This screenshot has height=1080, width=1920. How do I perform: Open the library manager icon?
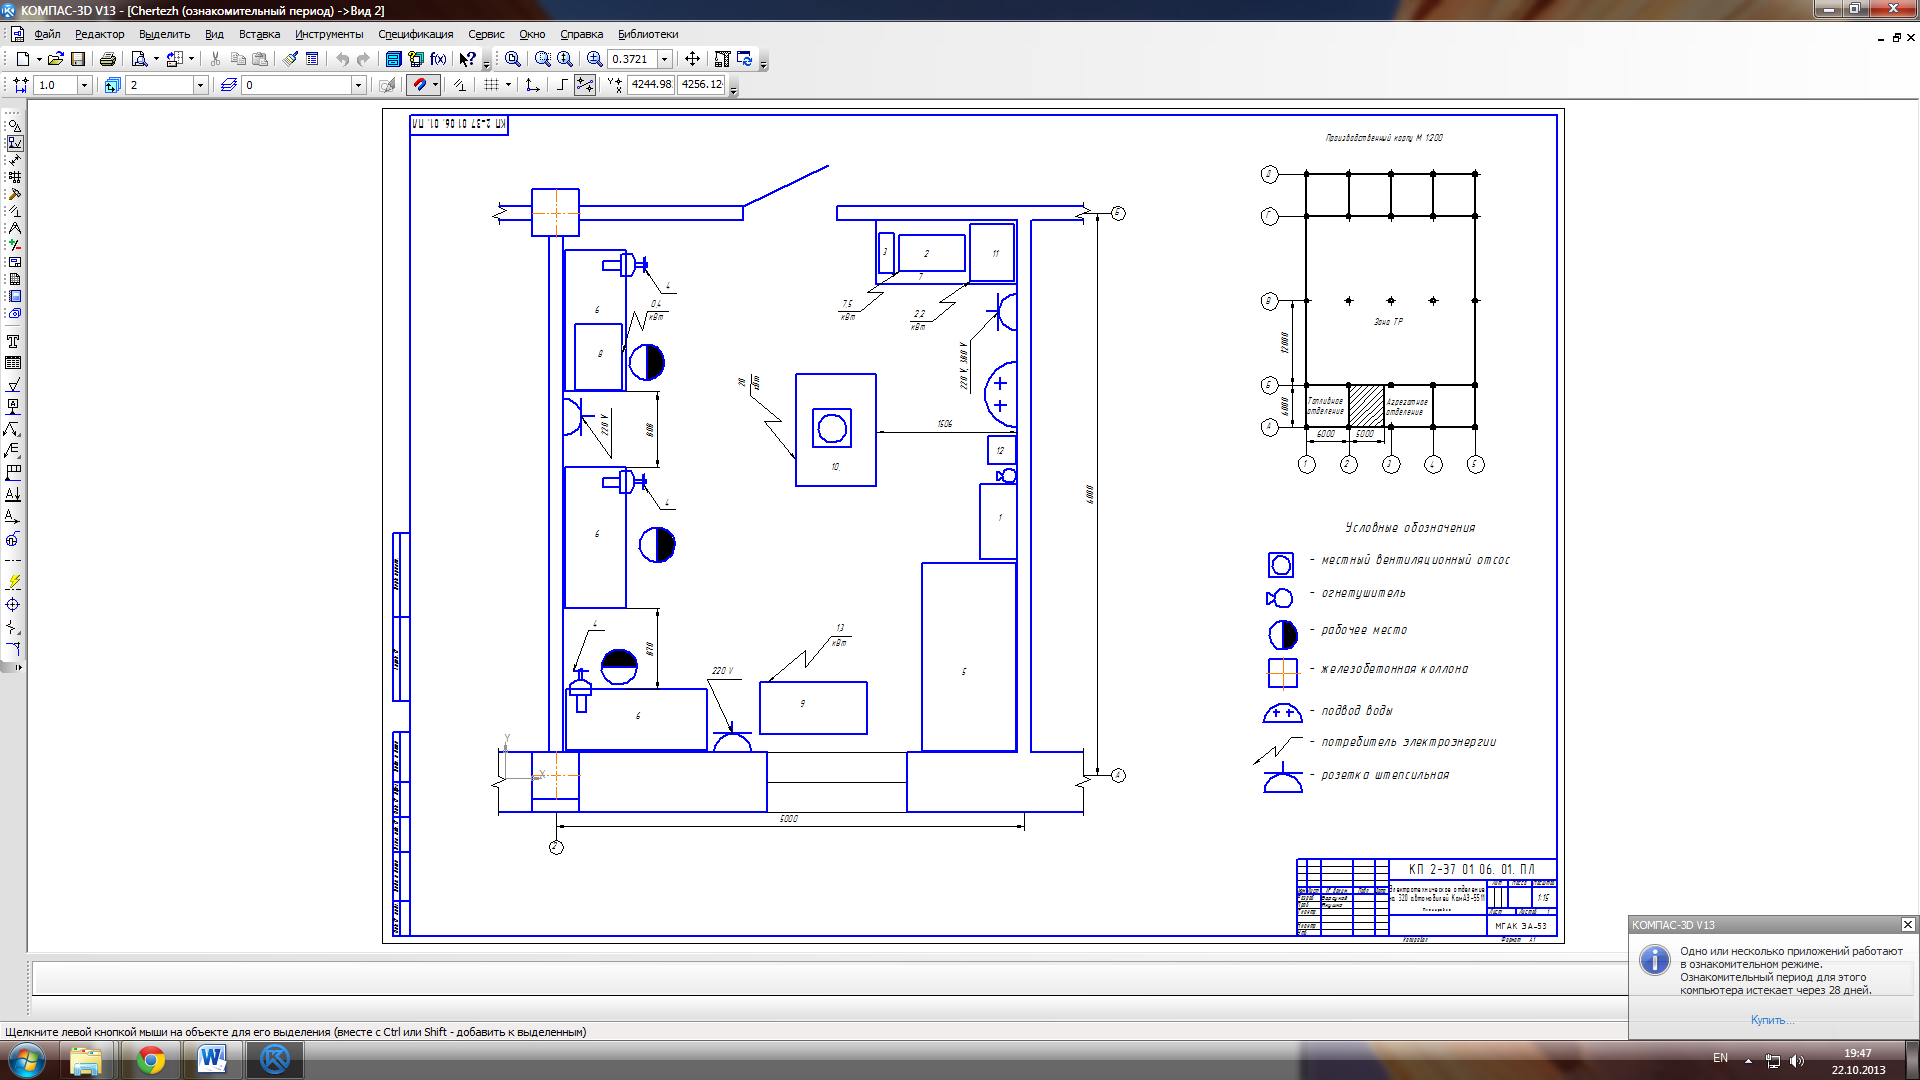[x=394, y=59]
